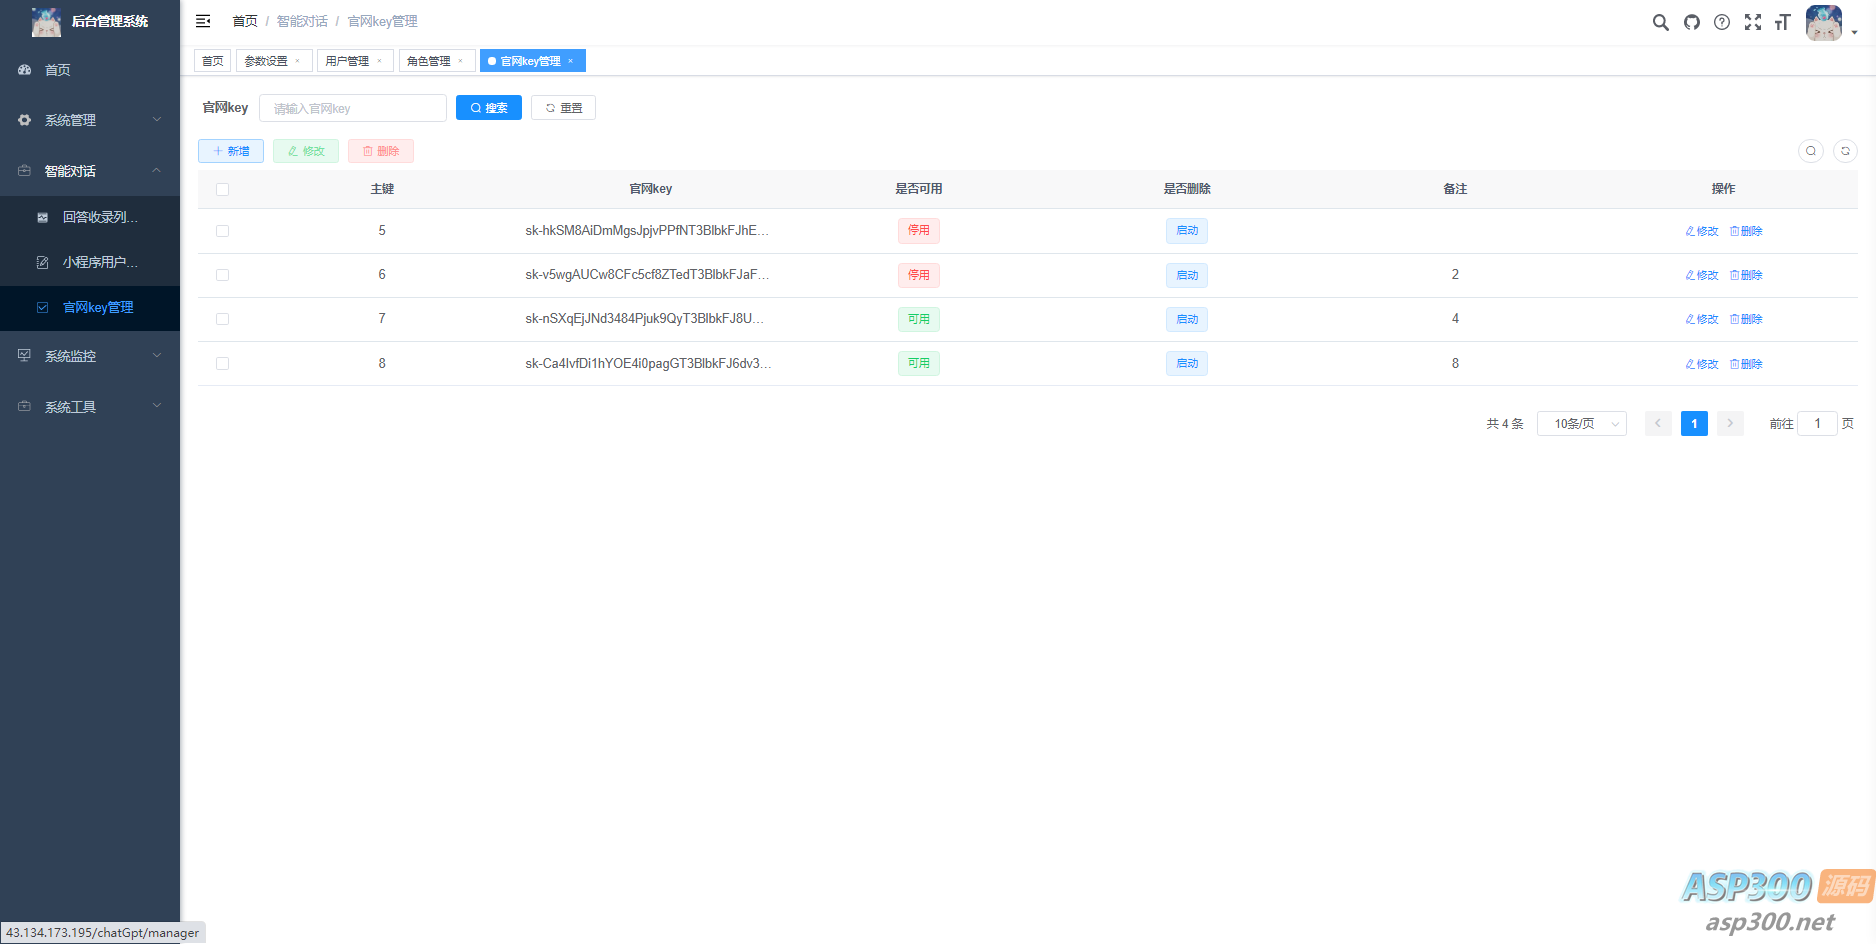Check the row with 主键 6
Viewport: 1876px width, 944px height.
click(x=222, y=275)
